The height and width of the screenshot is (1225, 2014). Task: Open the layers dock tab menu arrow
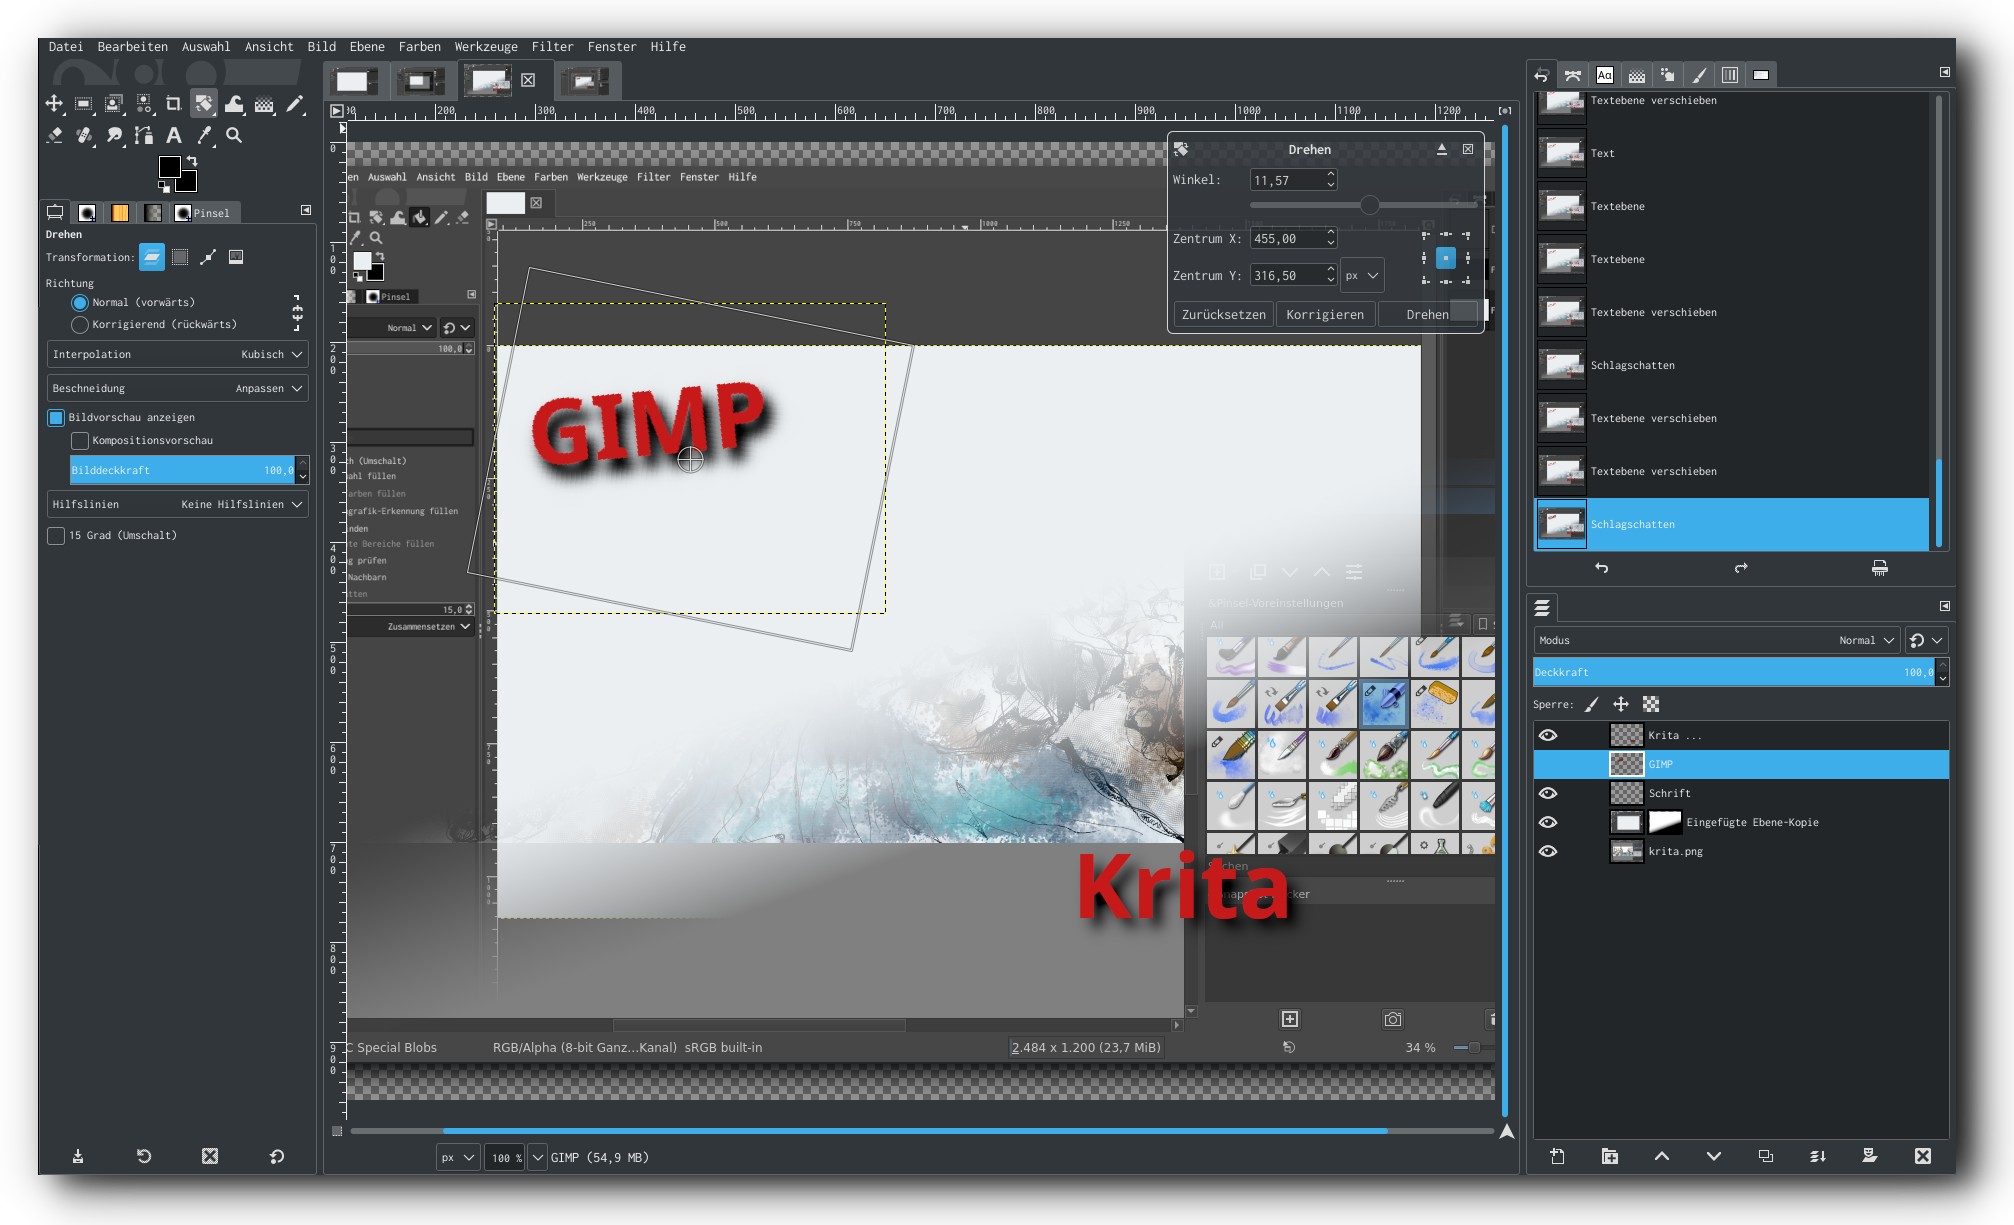tap(1944, 606)
